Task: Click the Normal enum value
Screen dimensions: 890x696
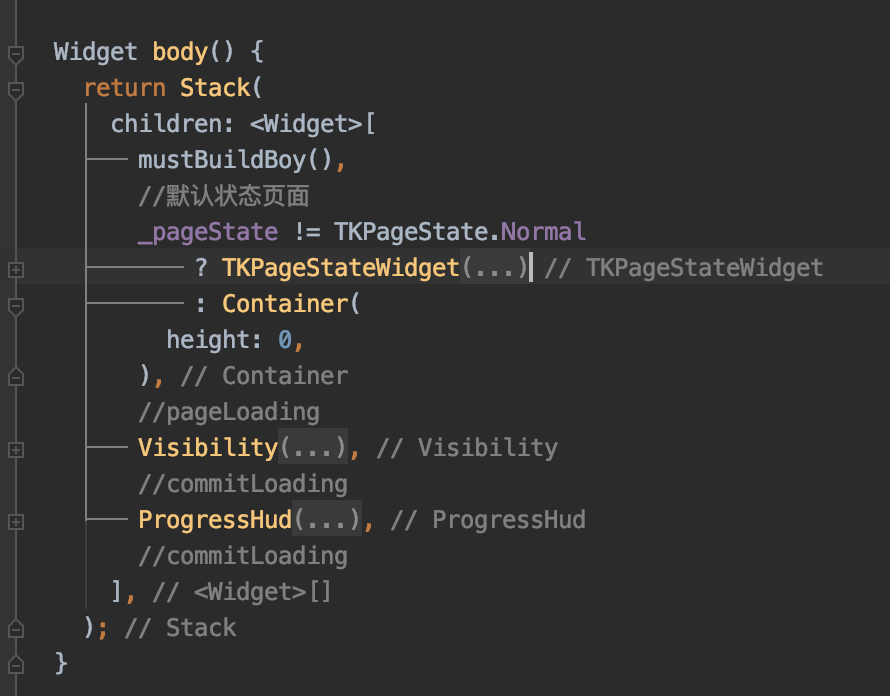Action: 542,232
